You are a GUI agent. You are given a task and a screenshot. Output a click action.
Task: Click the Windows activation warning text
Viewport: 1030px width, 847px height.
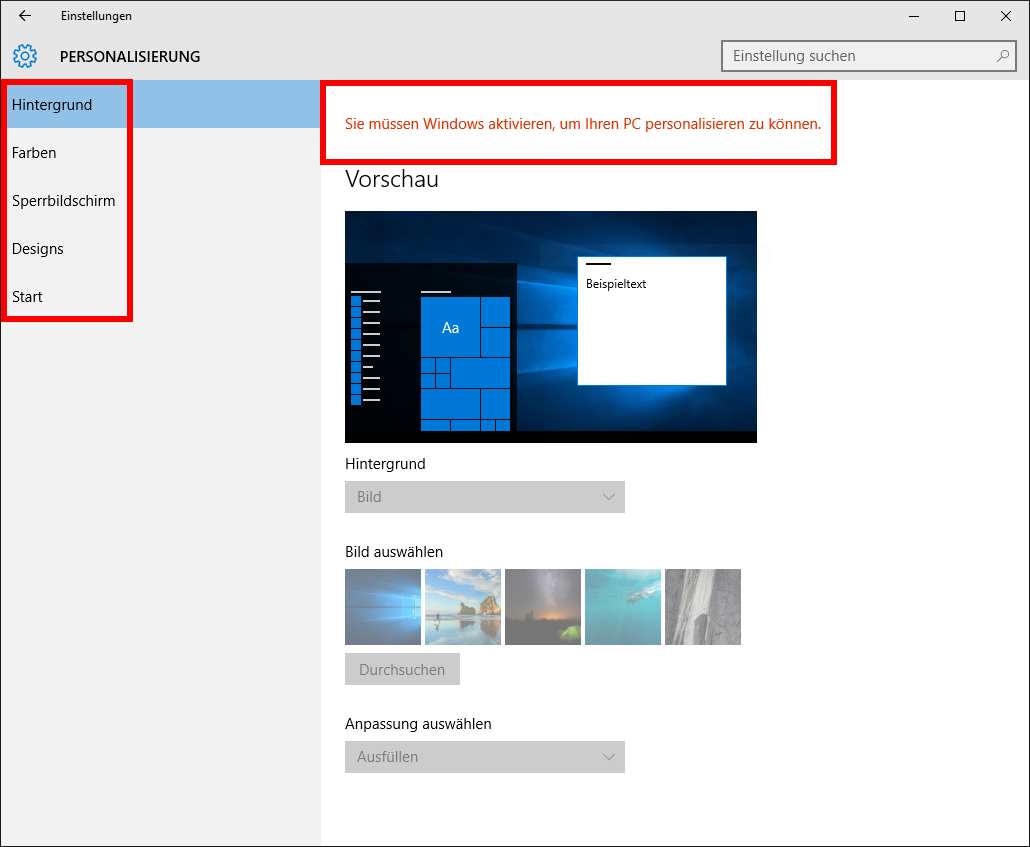tap(583, 124)
